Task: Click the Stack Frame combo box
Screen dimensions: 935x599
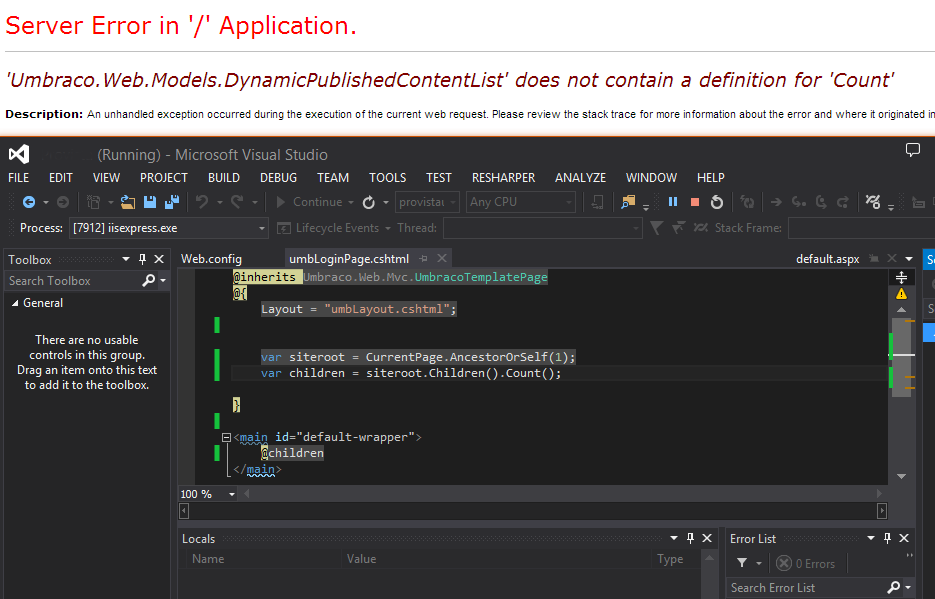Action: pos(862,228)
